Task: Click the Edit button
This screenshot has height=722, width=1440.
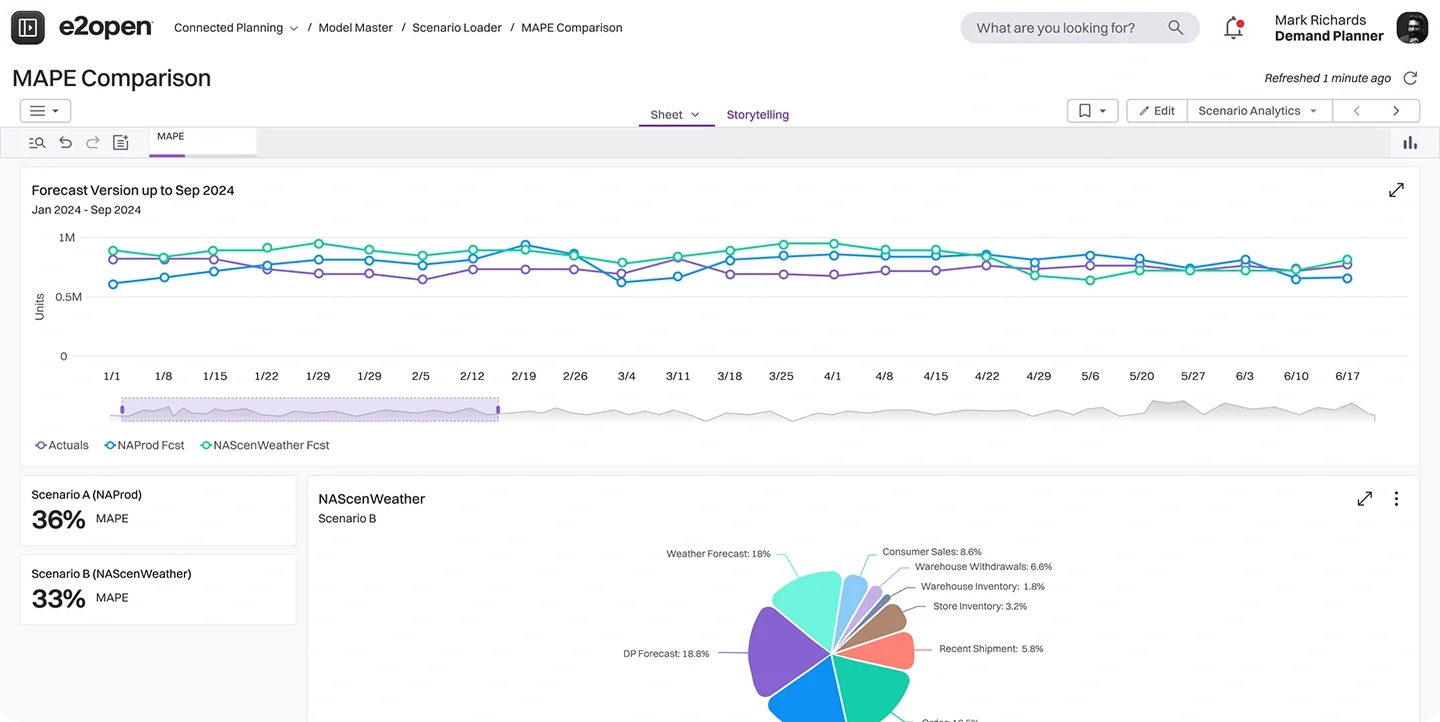Action: pyautogui.click(x=1157, y=111)
